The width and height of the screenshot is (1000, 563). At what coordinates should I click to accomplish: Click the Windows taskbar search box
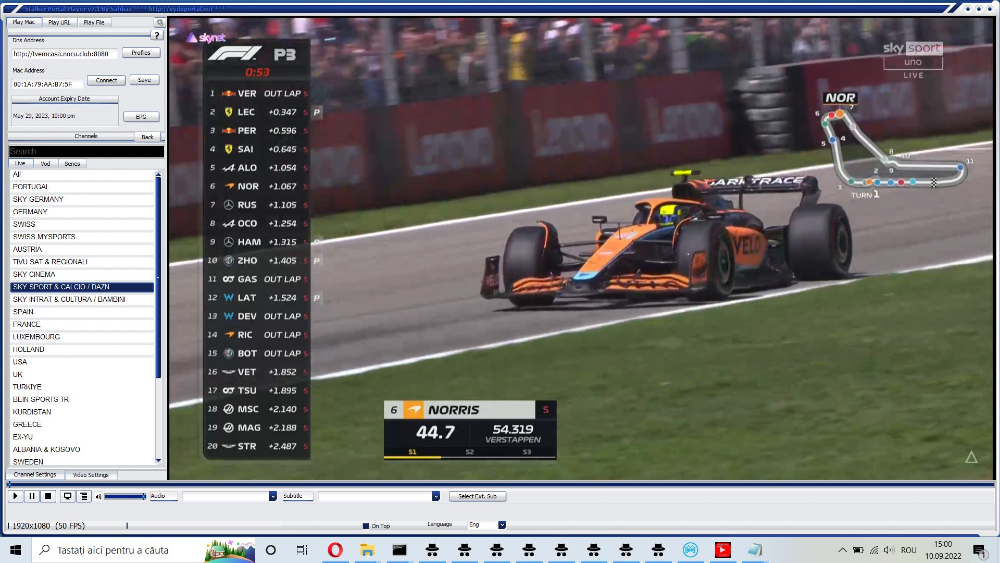coord(143,550)
